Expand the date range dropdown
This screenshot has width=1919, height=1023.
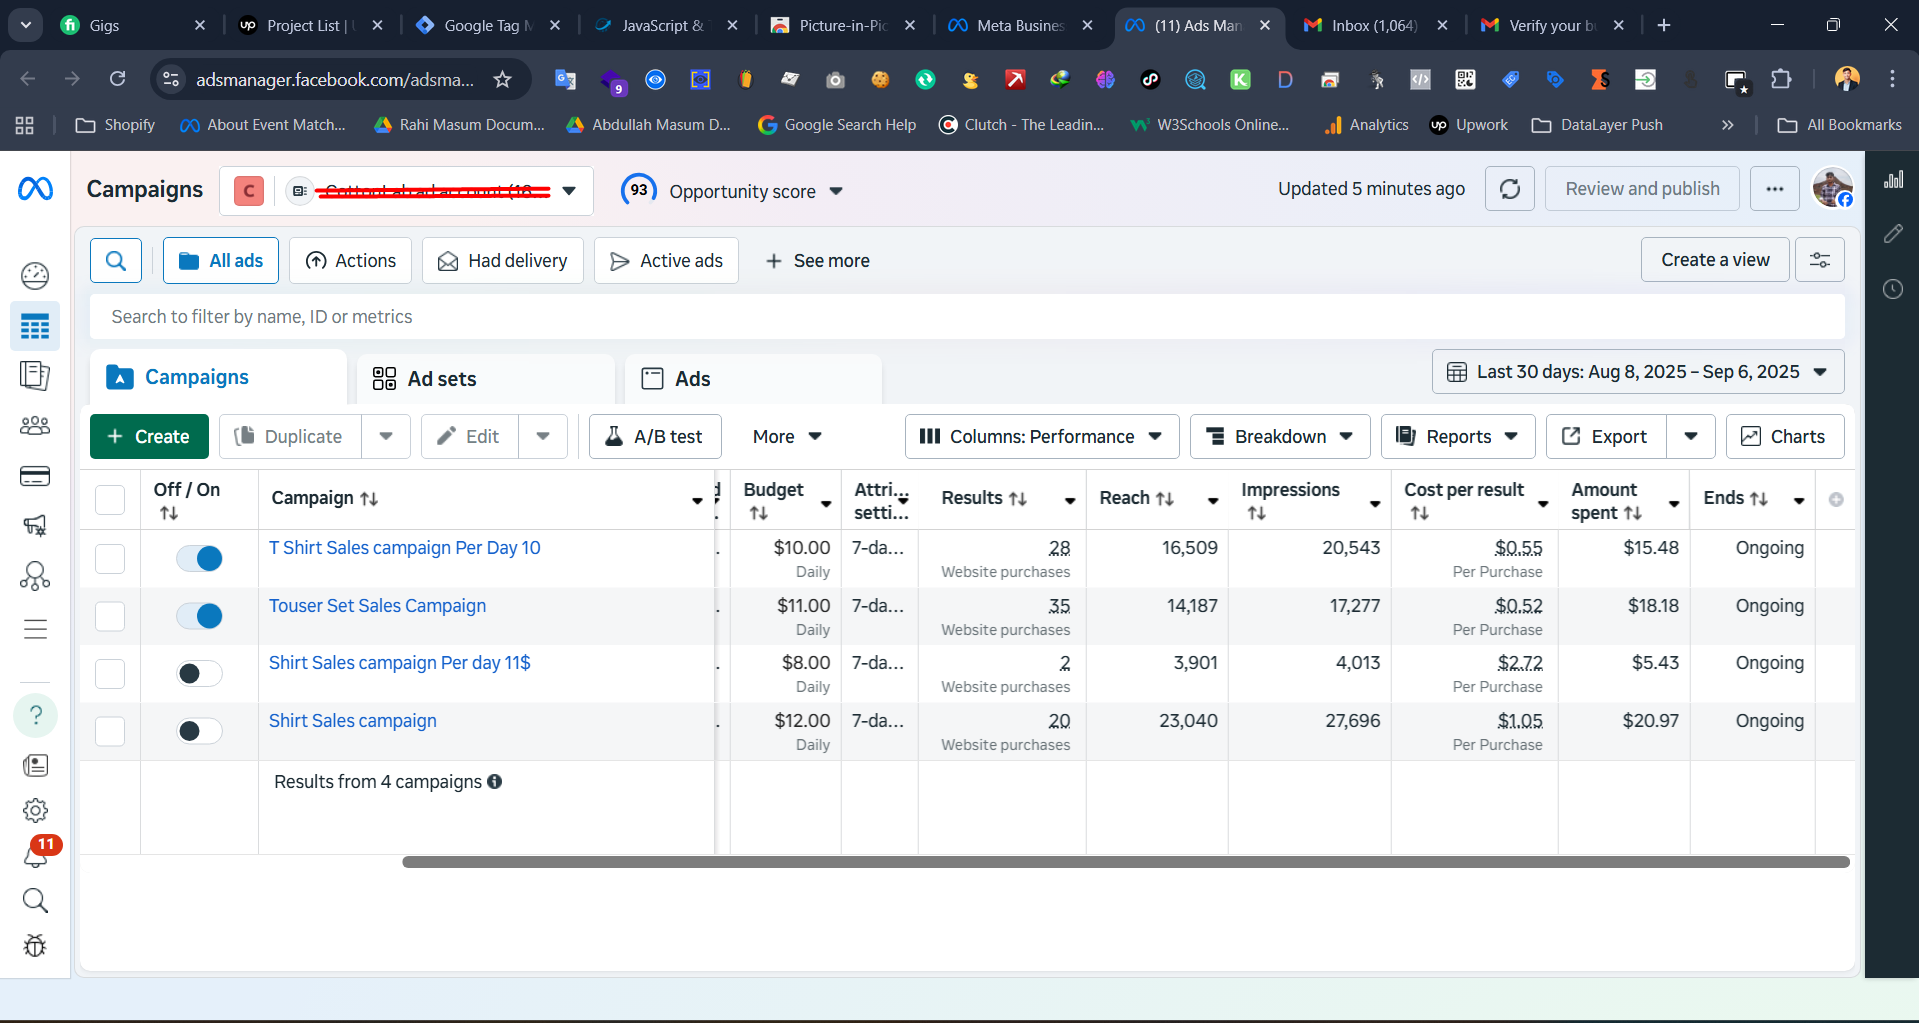[1637, 372]
